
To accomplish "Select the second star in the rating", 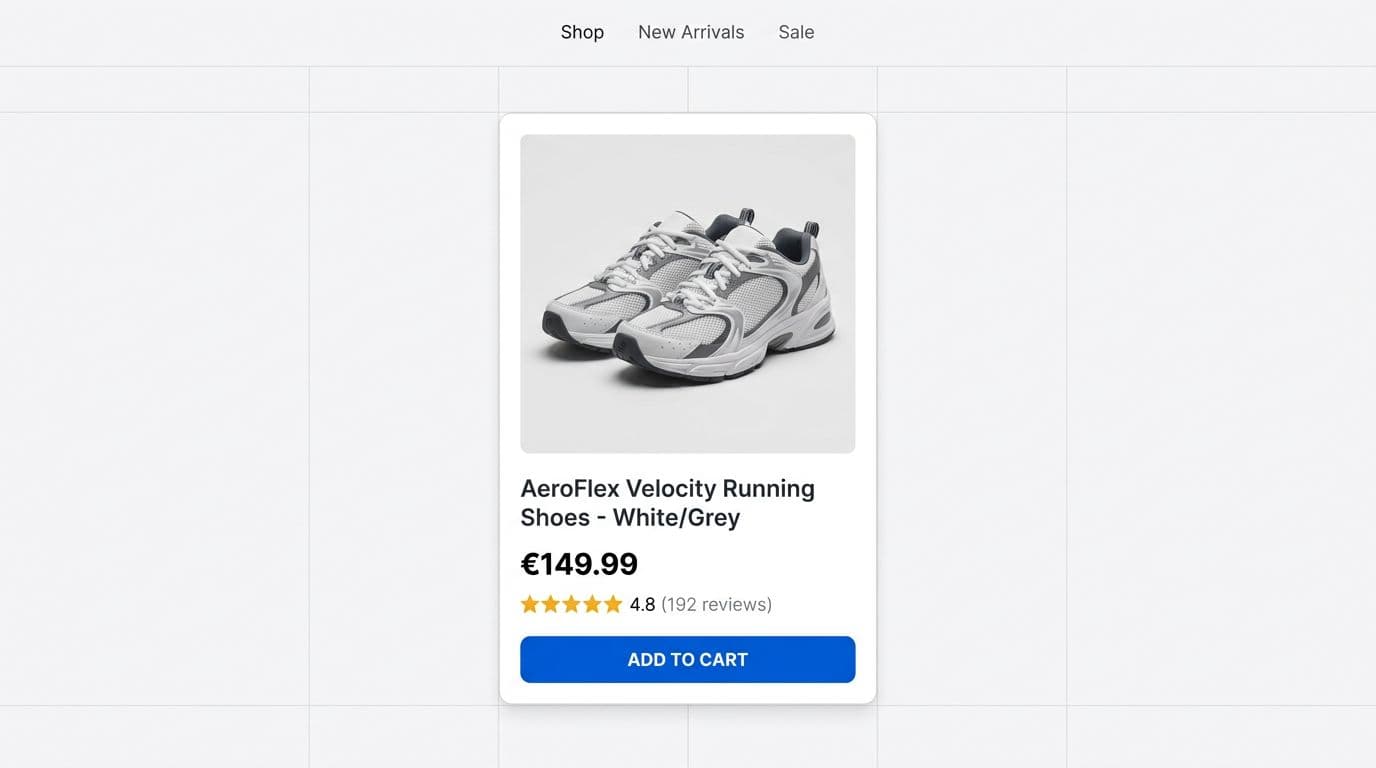I will tap(550, 604).
